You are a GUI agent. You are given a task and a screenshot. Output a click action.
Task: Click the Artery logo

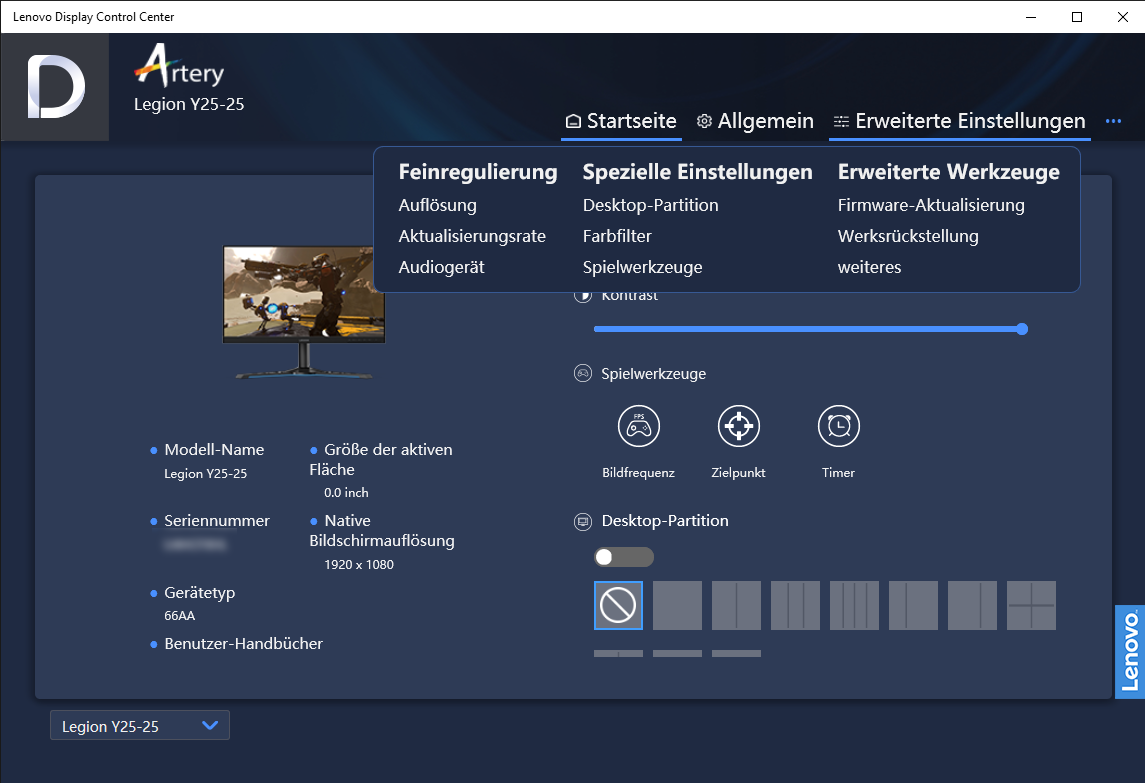click(180, 66)
